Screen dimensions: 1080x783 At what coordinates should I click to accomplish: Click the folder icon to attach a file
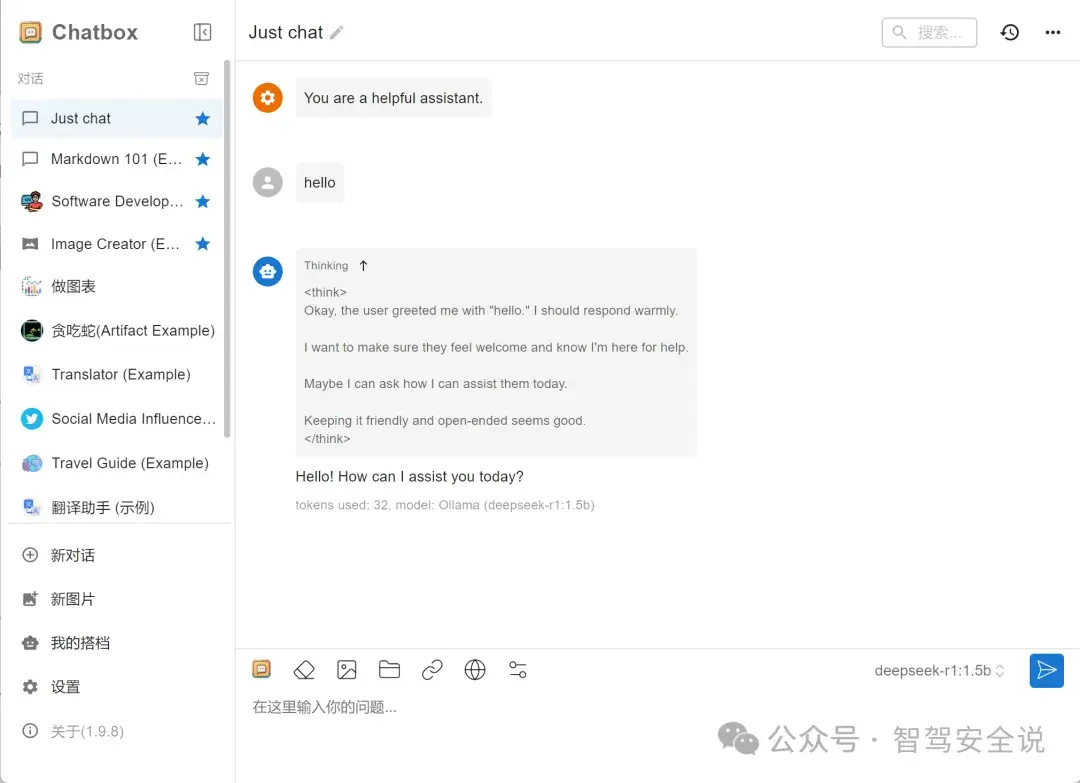pos(389,670)
